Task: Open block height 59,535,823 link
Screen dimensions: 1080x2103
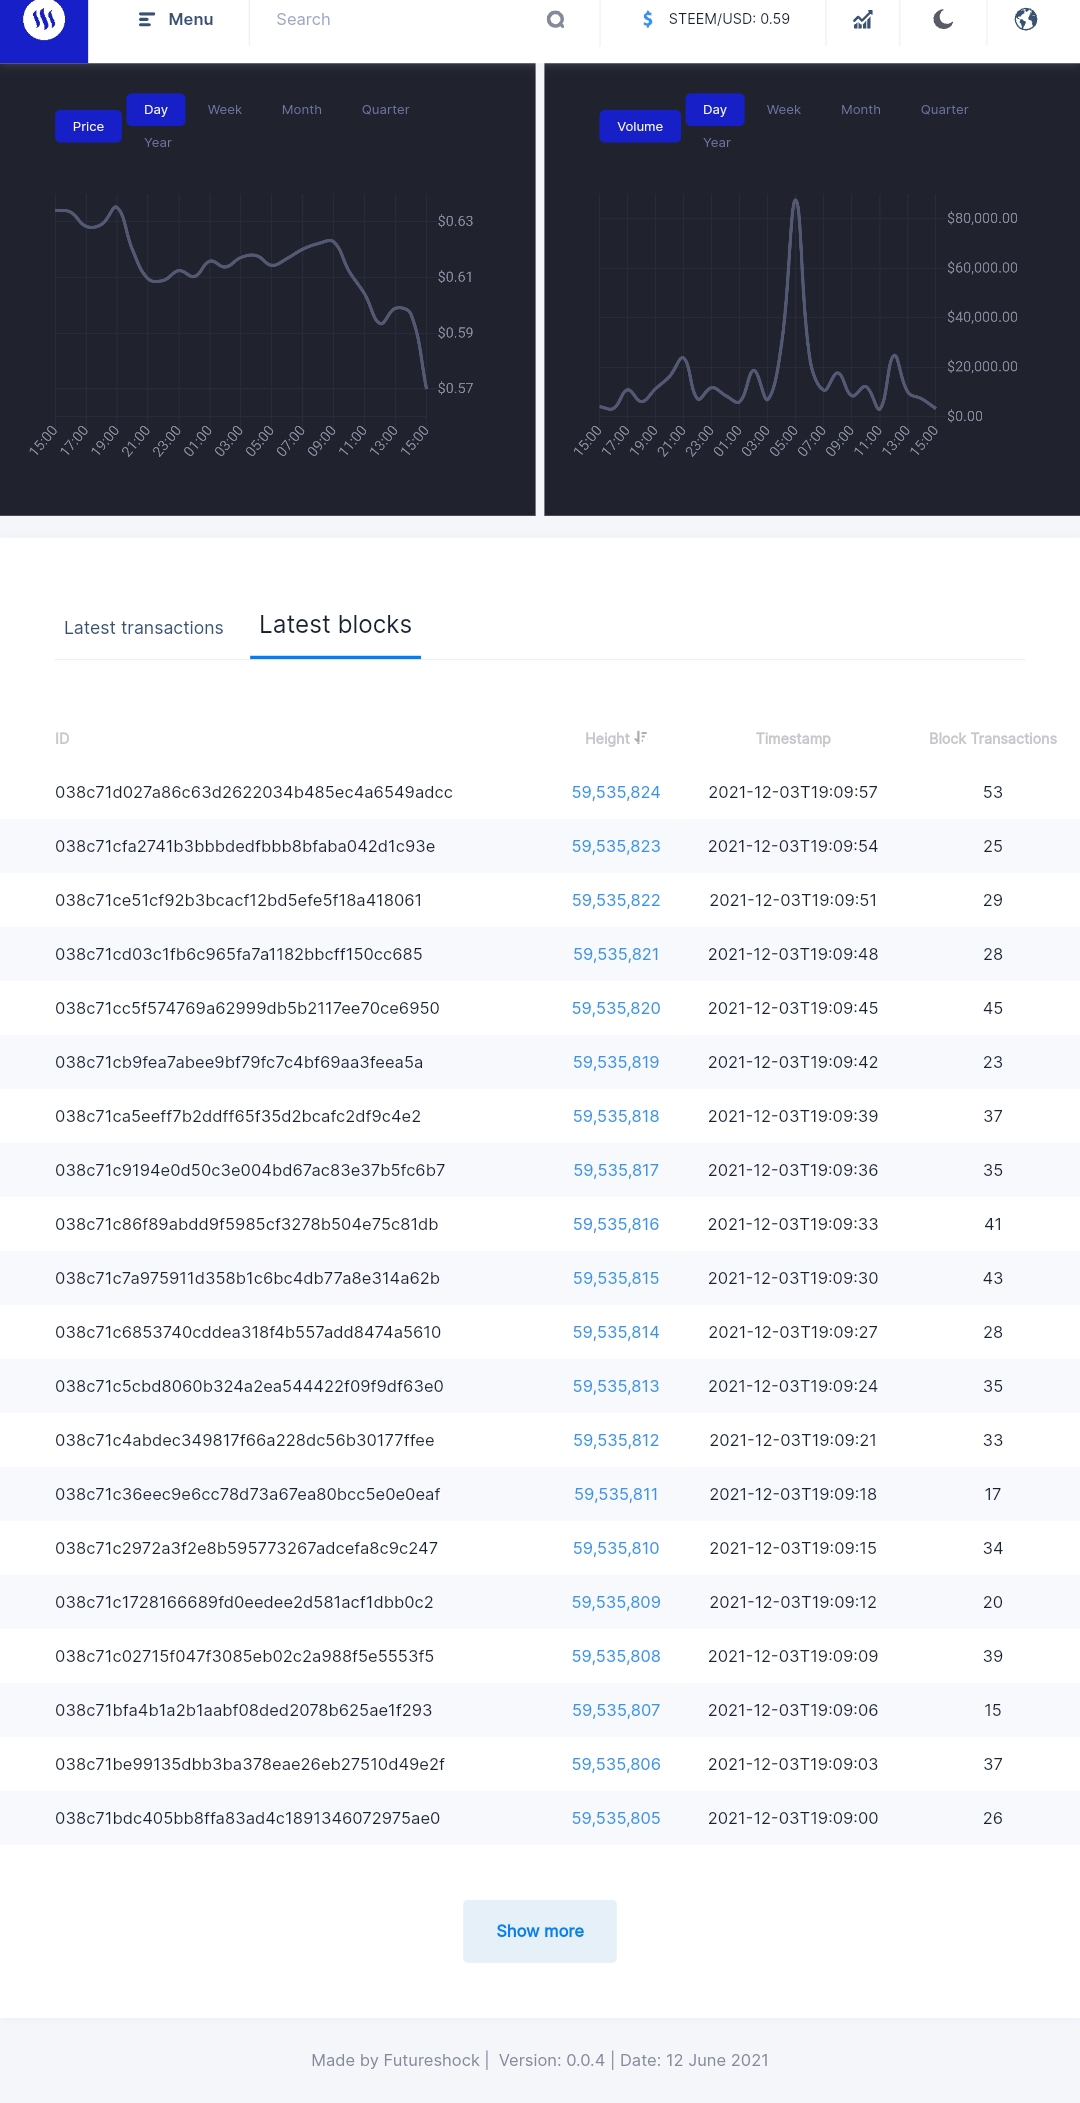Action: click(x=616, y=846)
